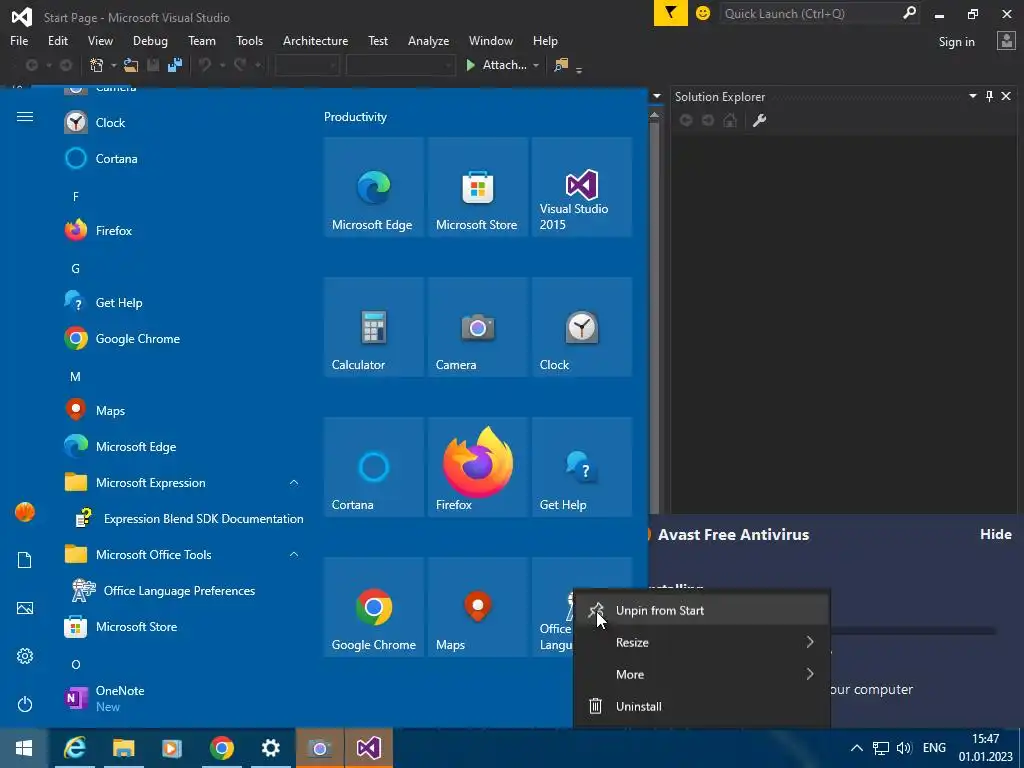Screen dimensions: 1024x768
Task: Launch the Google Chrome tile
Action: (374, 607)
